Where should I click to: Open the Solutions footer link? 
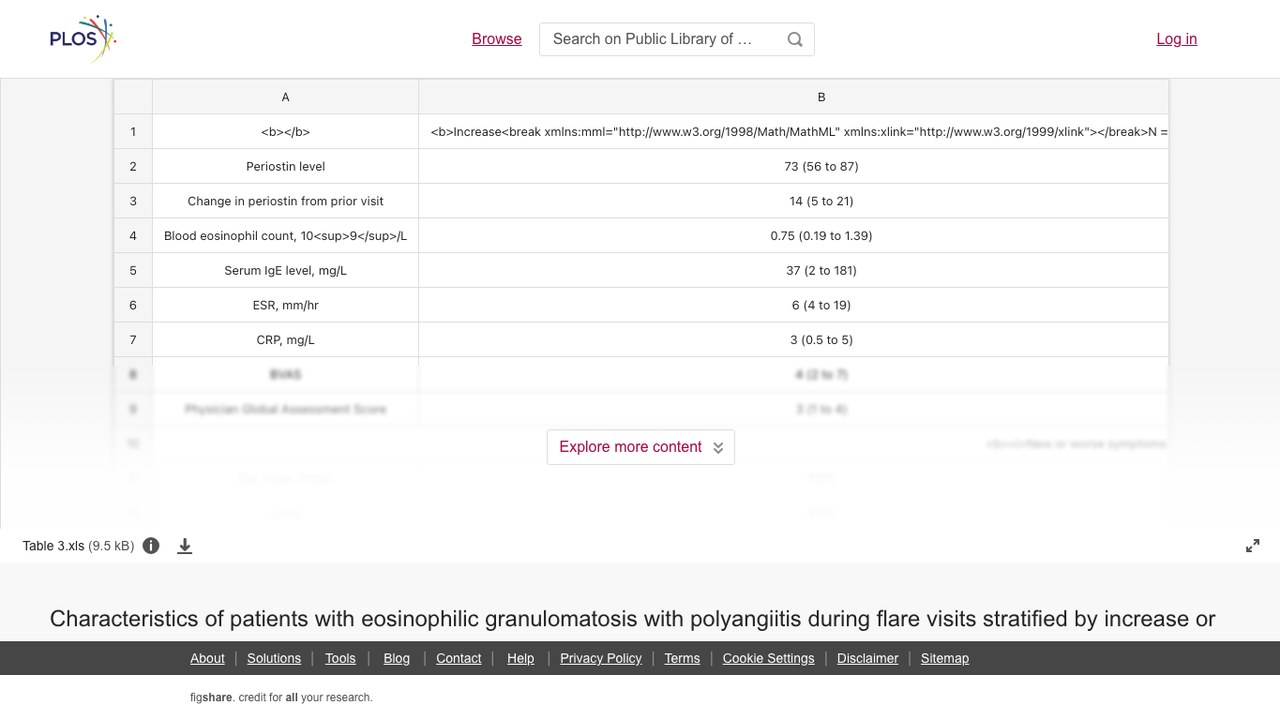274,658
